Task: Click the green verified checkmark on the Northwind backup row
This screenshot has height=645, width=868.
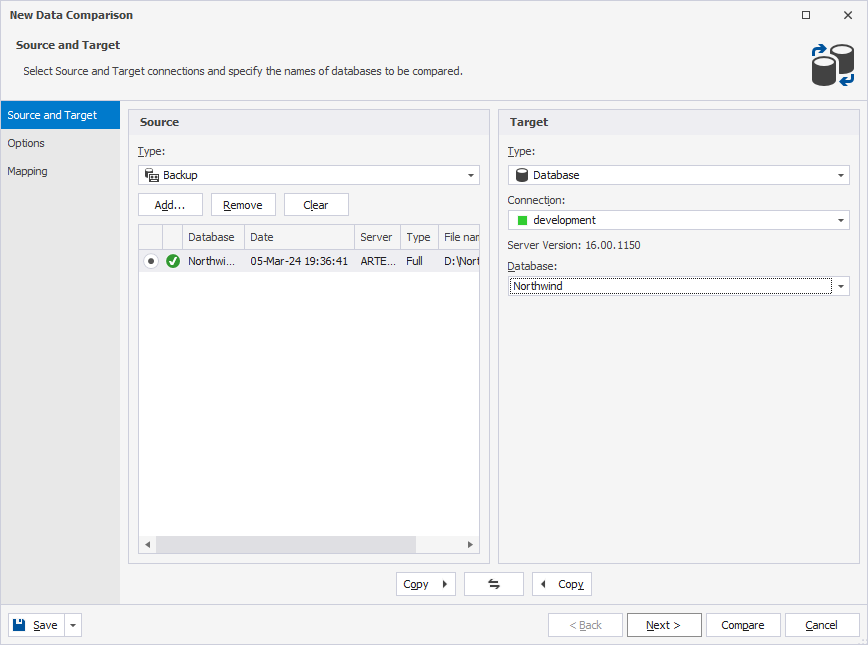Action: point(172,260)
